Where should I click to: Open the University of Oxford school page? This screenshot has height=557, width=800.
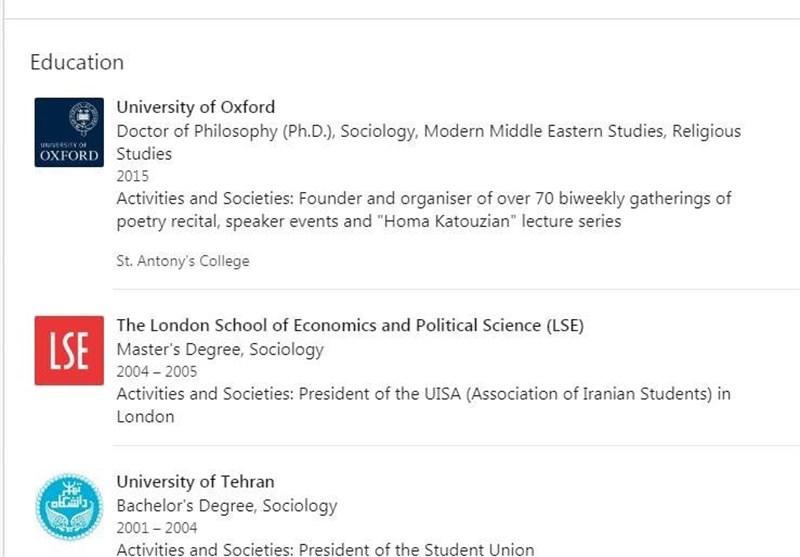[196, 107]
